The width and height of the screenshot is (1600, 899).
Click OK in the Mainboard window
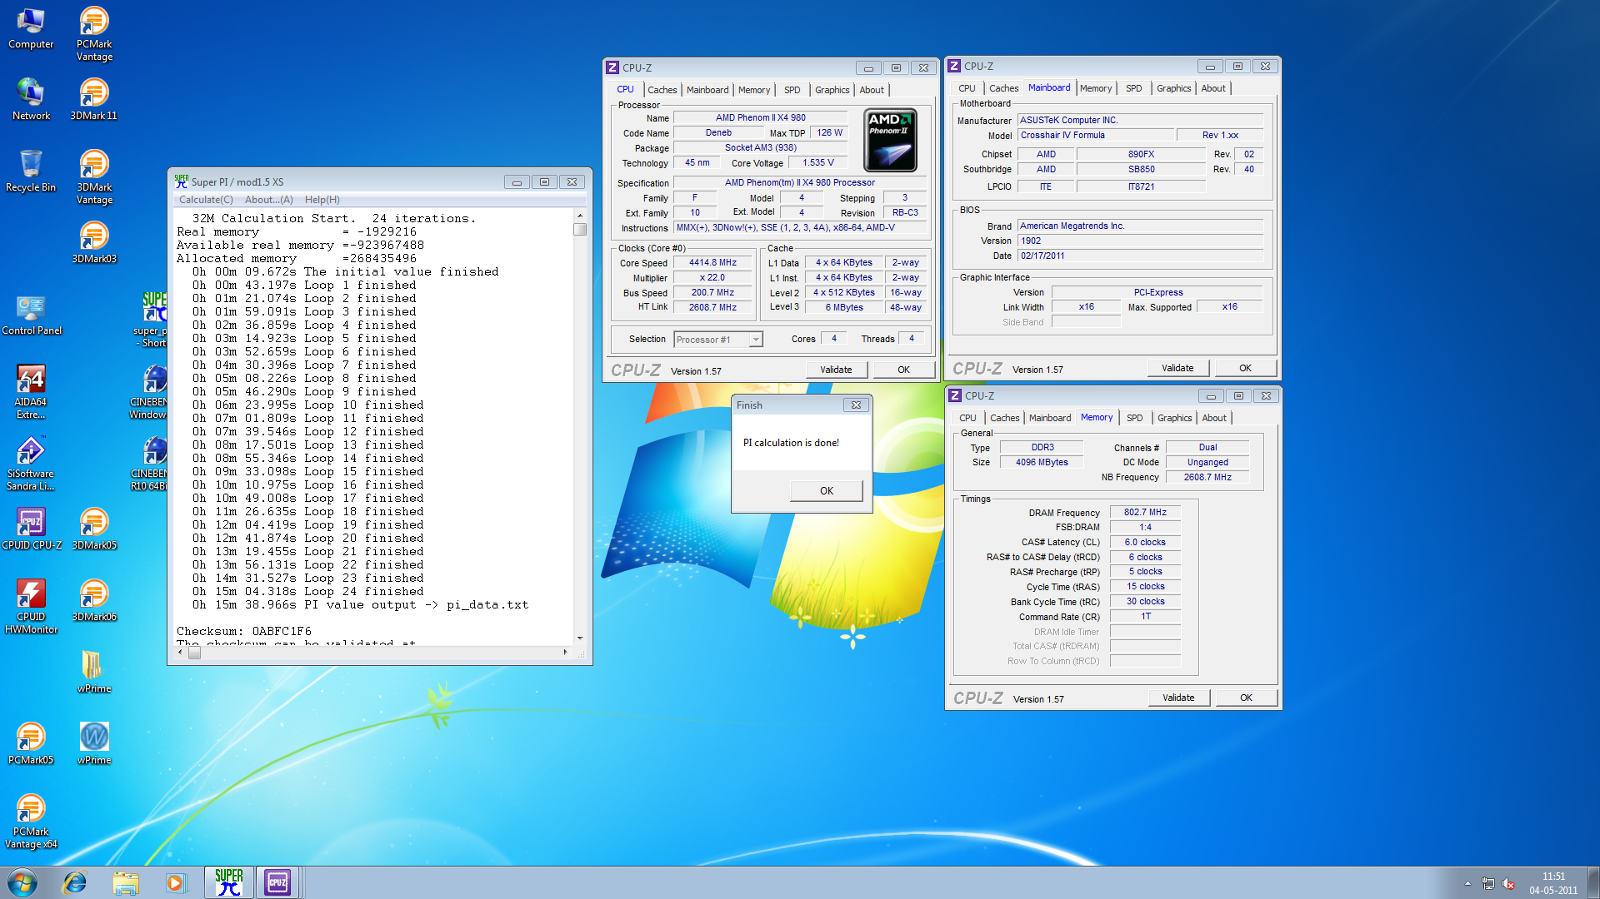click(1245, 368)
